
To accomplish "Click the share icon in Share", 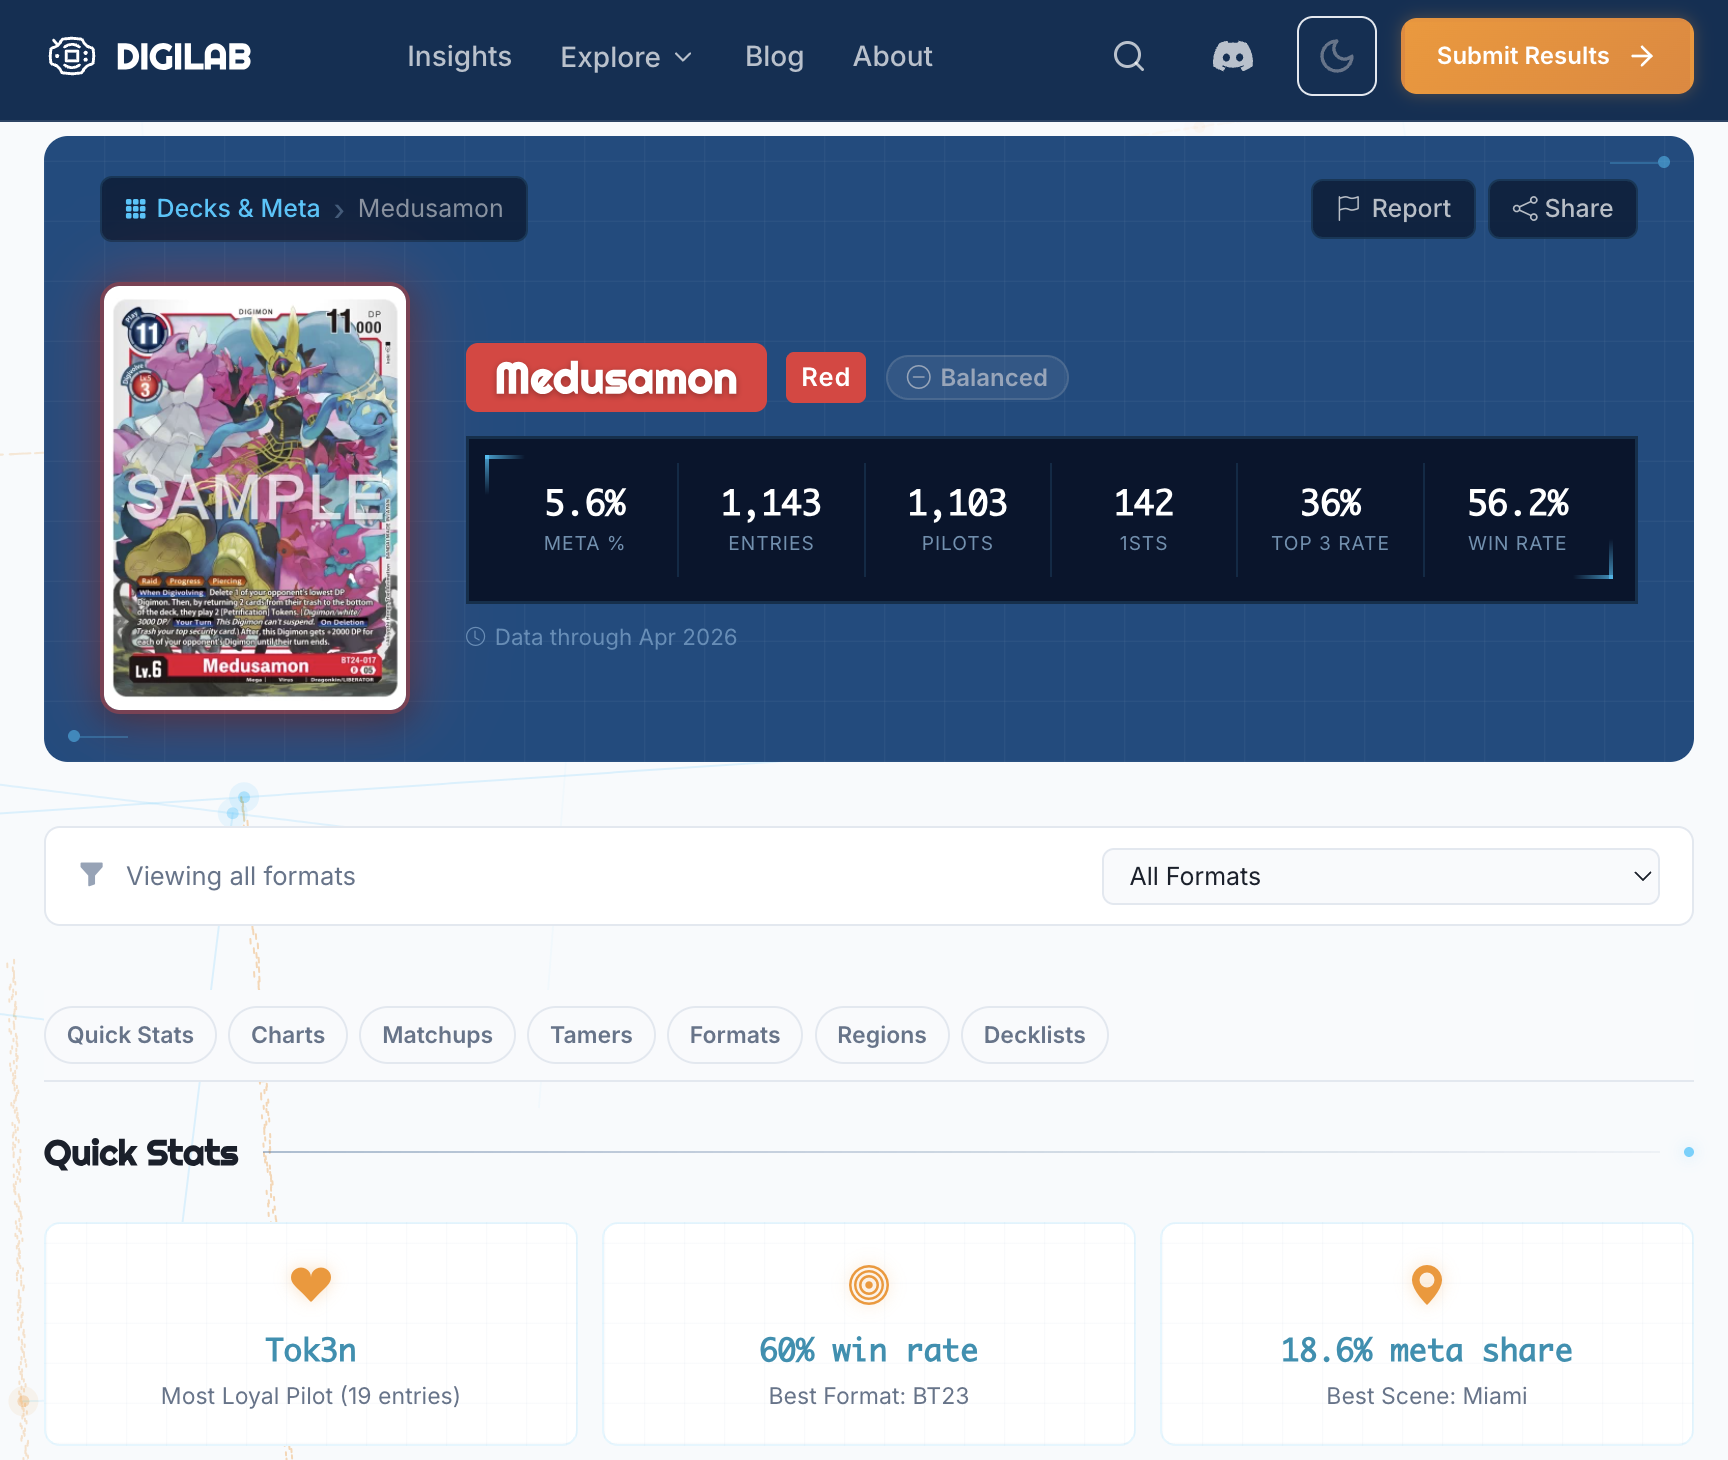I will (1525, 208).
